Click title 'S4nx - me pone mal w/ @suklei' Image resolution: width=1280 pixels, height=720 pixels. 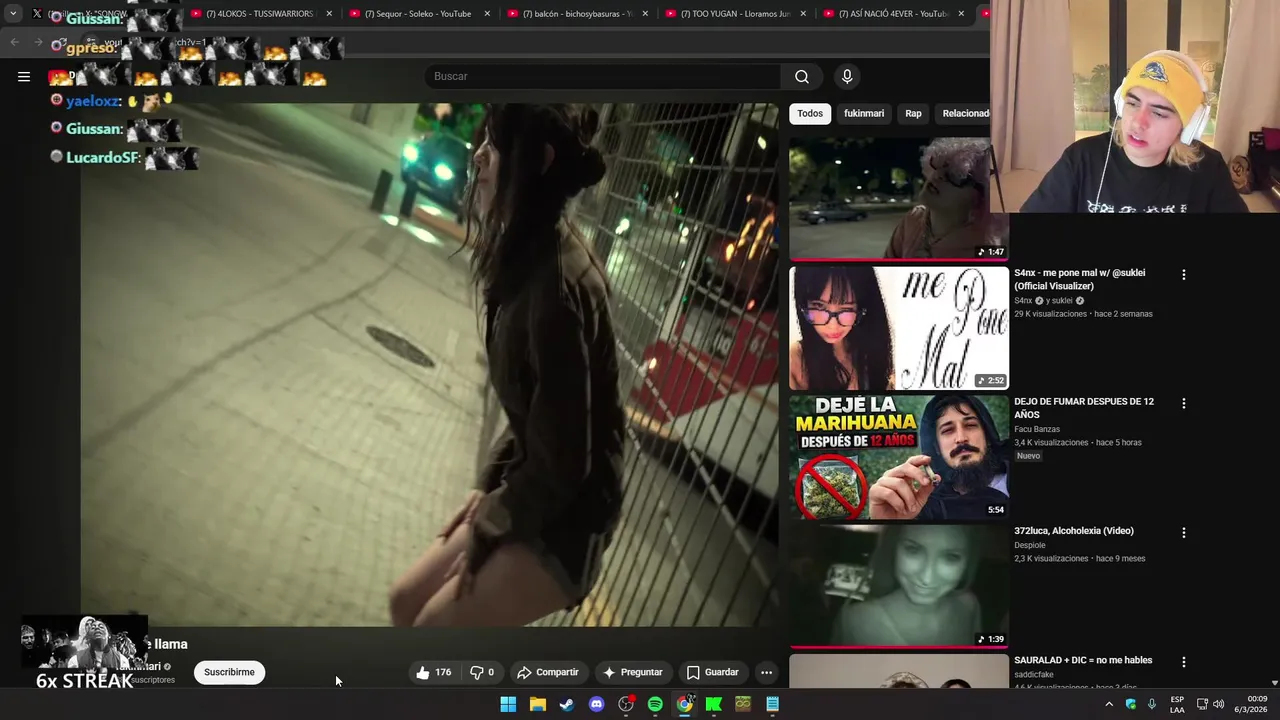click(x=1079, y=279)
